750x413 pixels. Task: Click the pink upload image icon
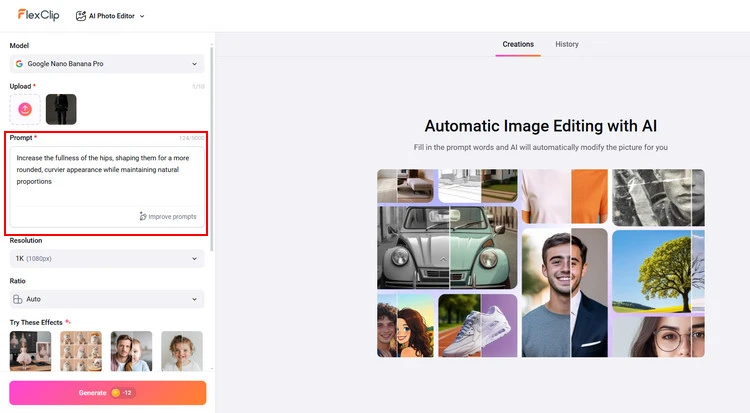tap(25, 109)
